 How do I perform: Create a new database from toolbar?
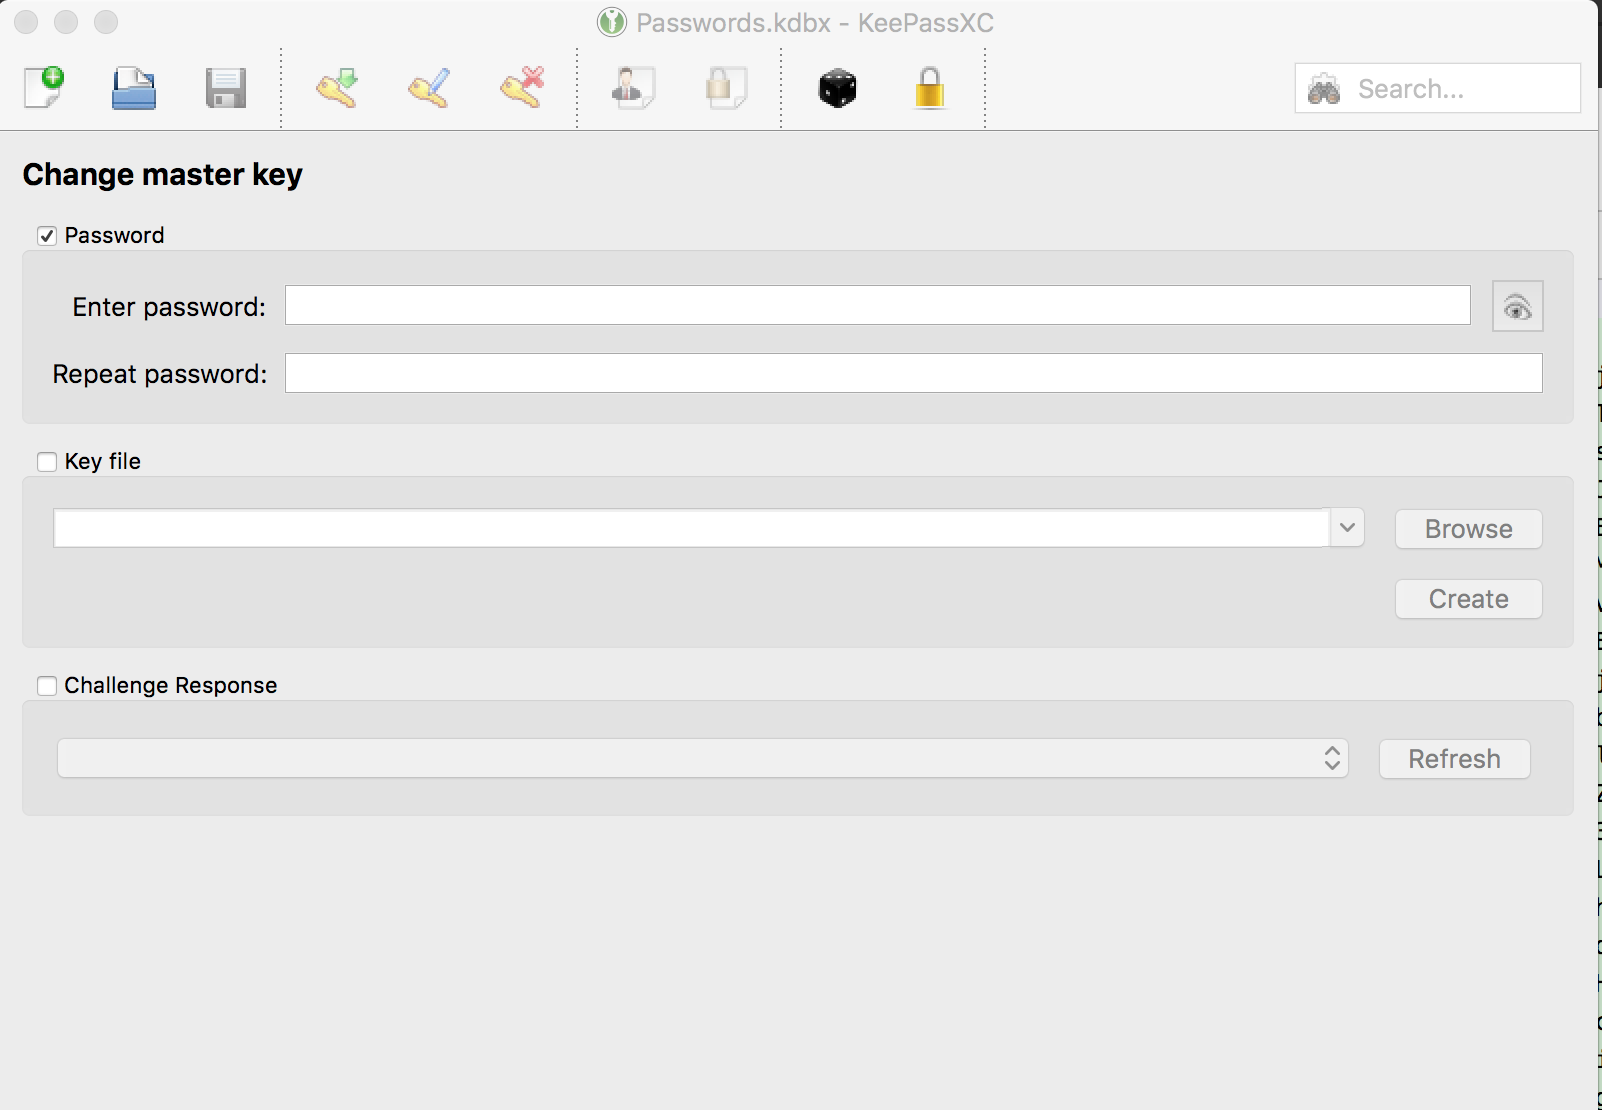coord(44,88)
